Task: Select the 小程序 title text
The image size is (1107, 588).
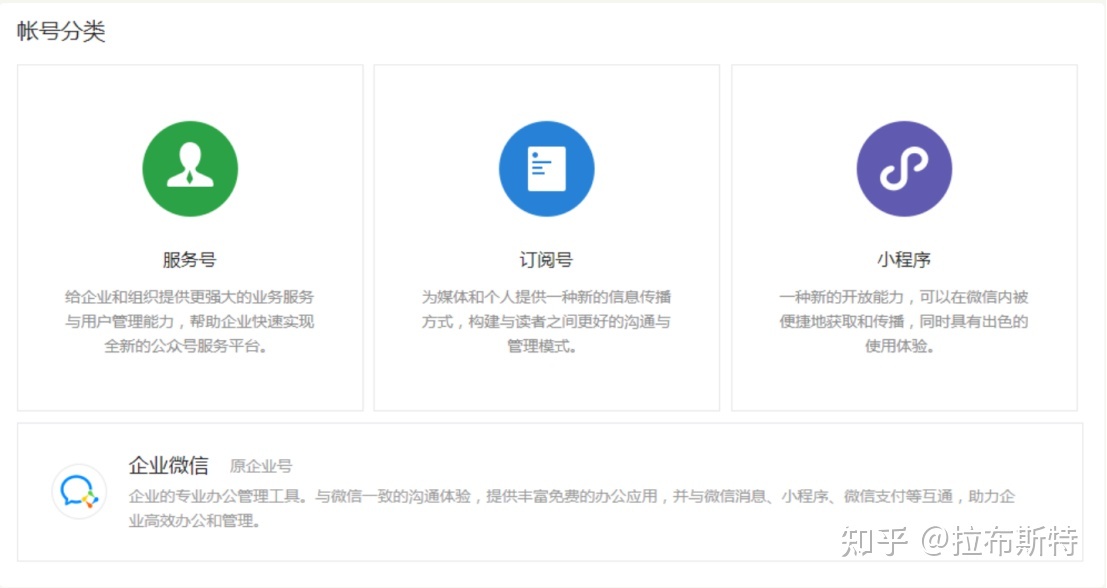Action: tap(904, 260)
